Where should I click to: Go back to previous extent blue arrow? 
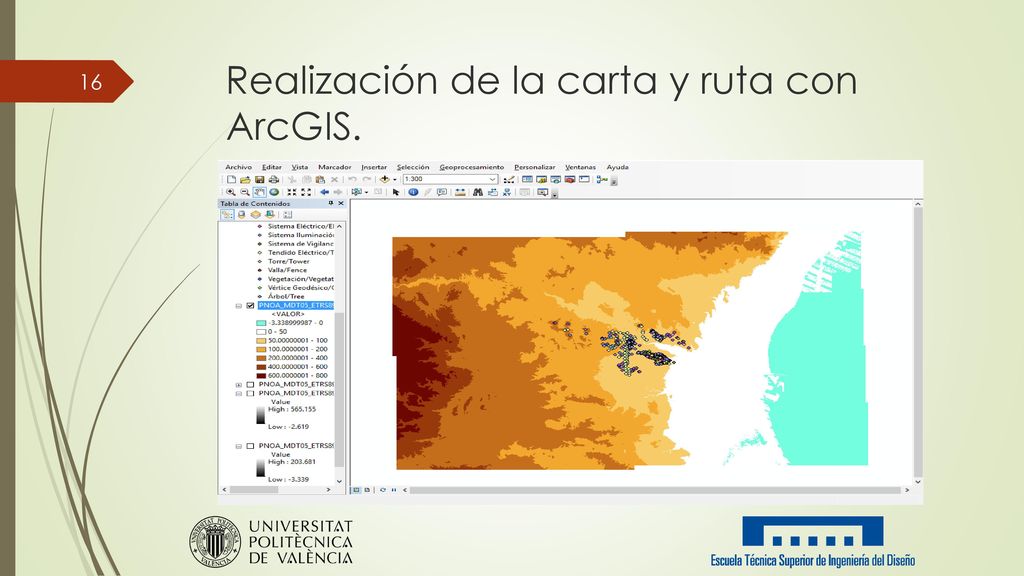click(325, 192)
